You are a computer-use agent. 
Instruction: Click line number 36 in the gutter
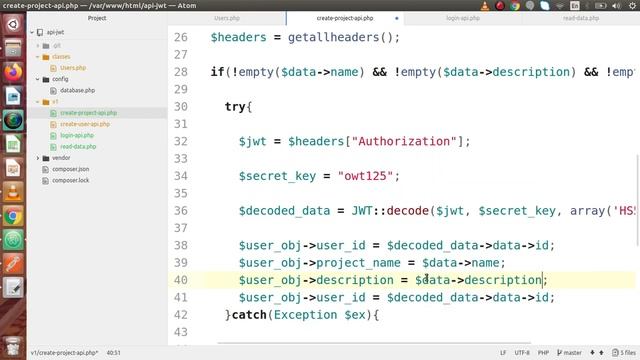[x=181, y=211]
